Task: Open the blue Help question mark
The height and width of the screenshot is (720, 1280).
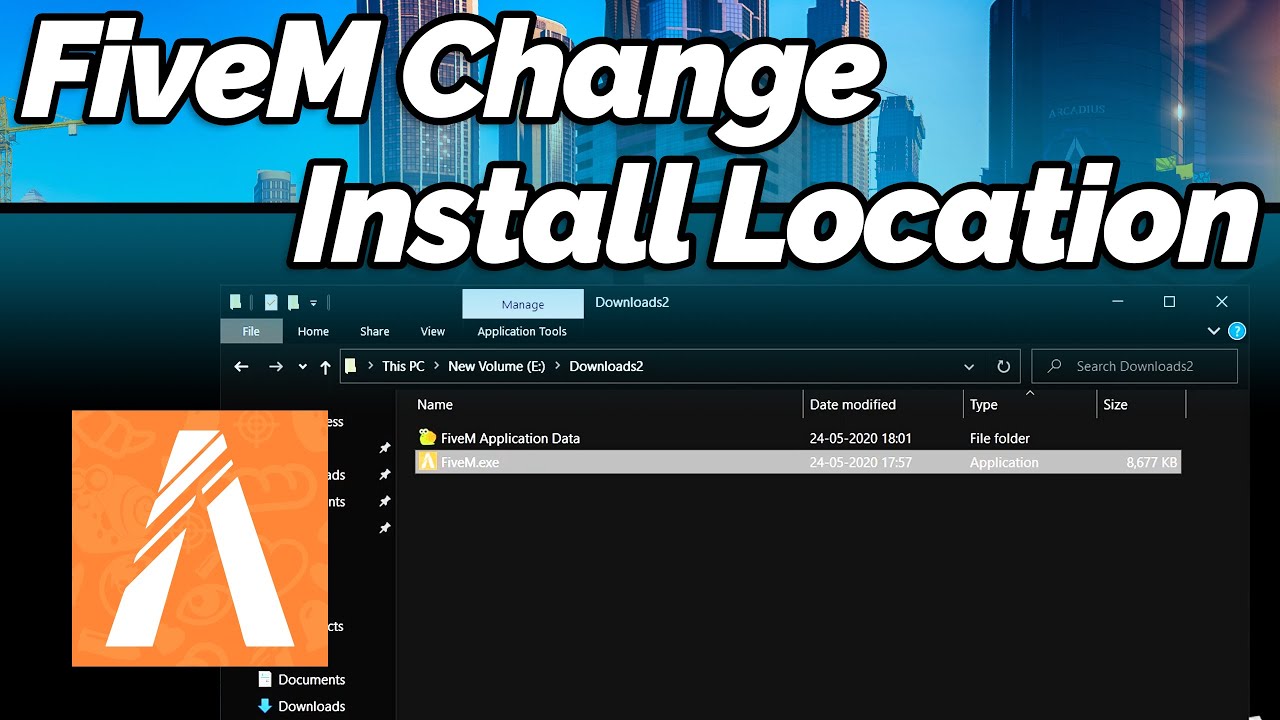Action: (1237, 331)
